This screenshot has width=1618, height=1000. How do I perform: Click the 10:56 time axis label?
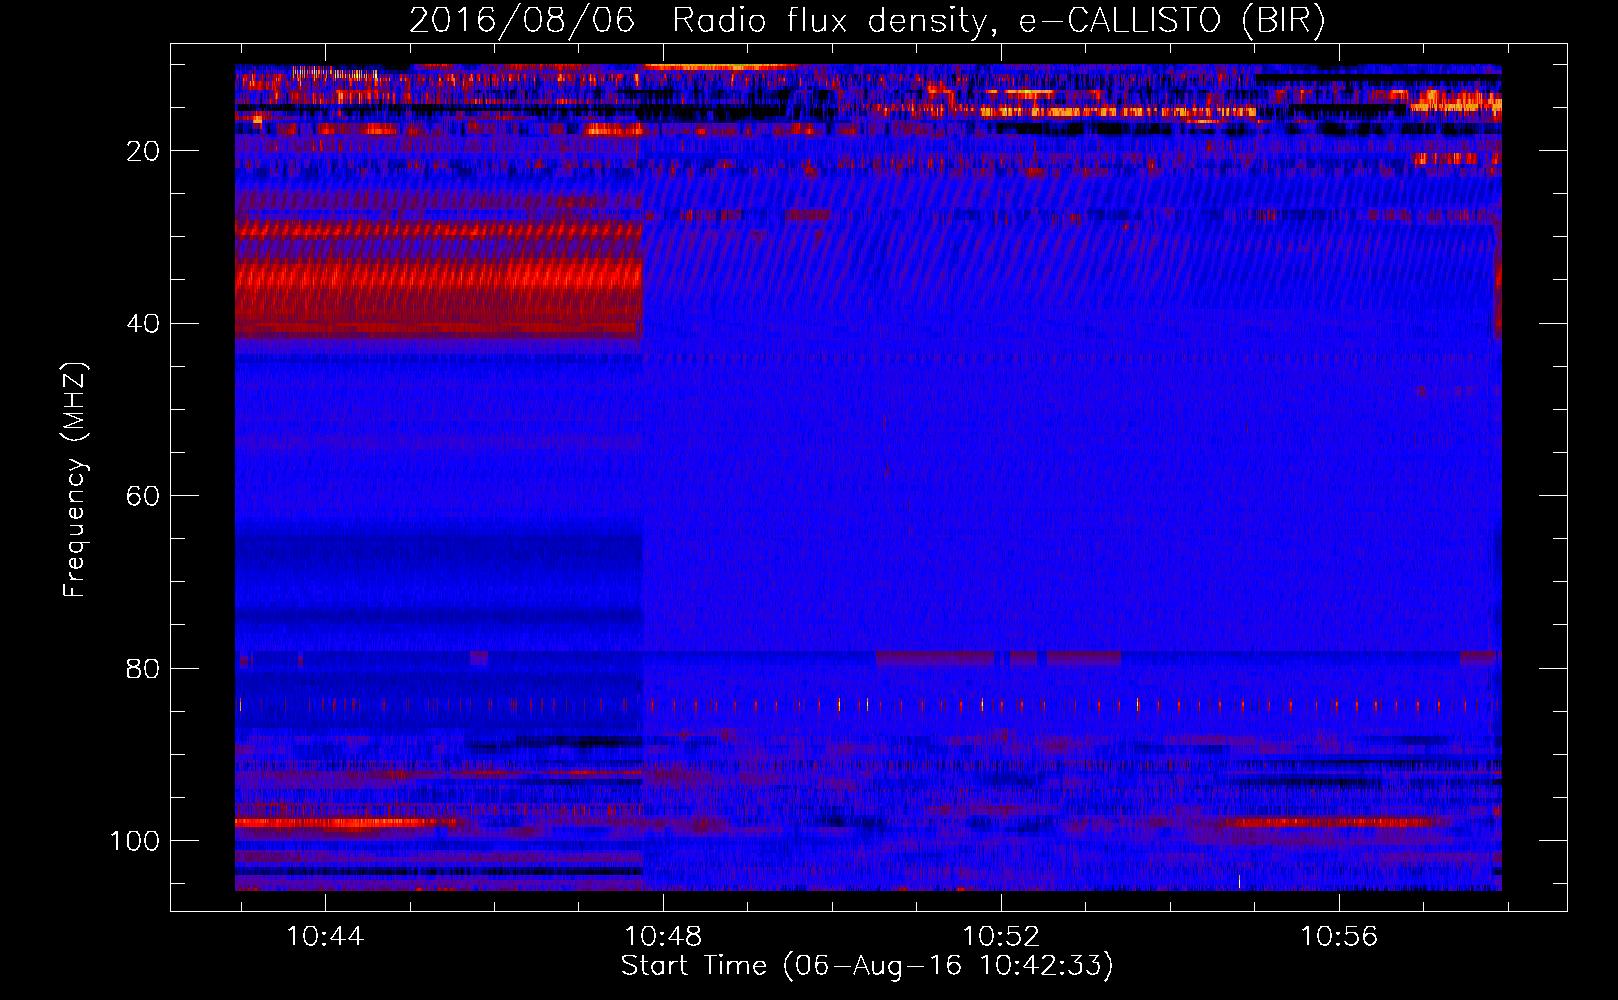(1339, 936)
